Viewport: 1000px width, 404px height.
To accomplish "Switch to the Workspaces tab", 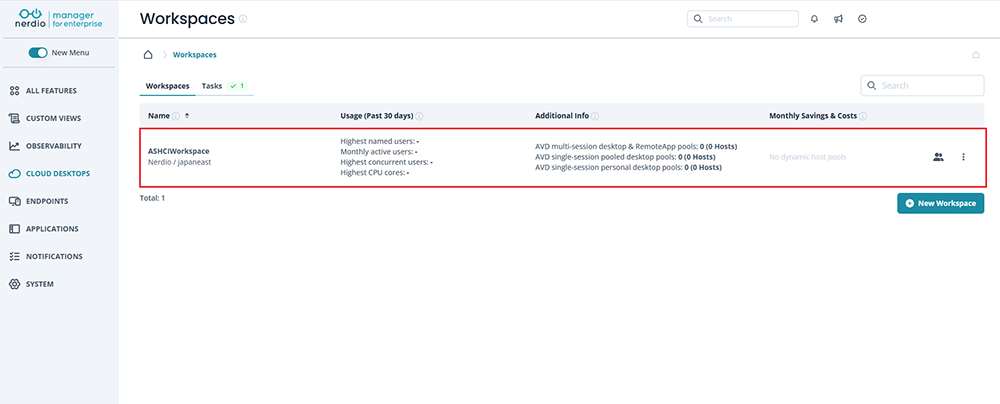I will click(168, 86).
